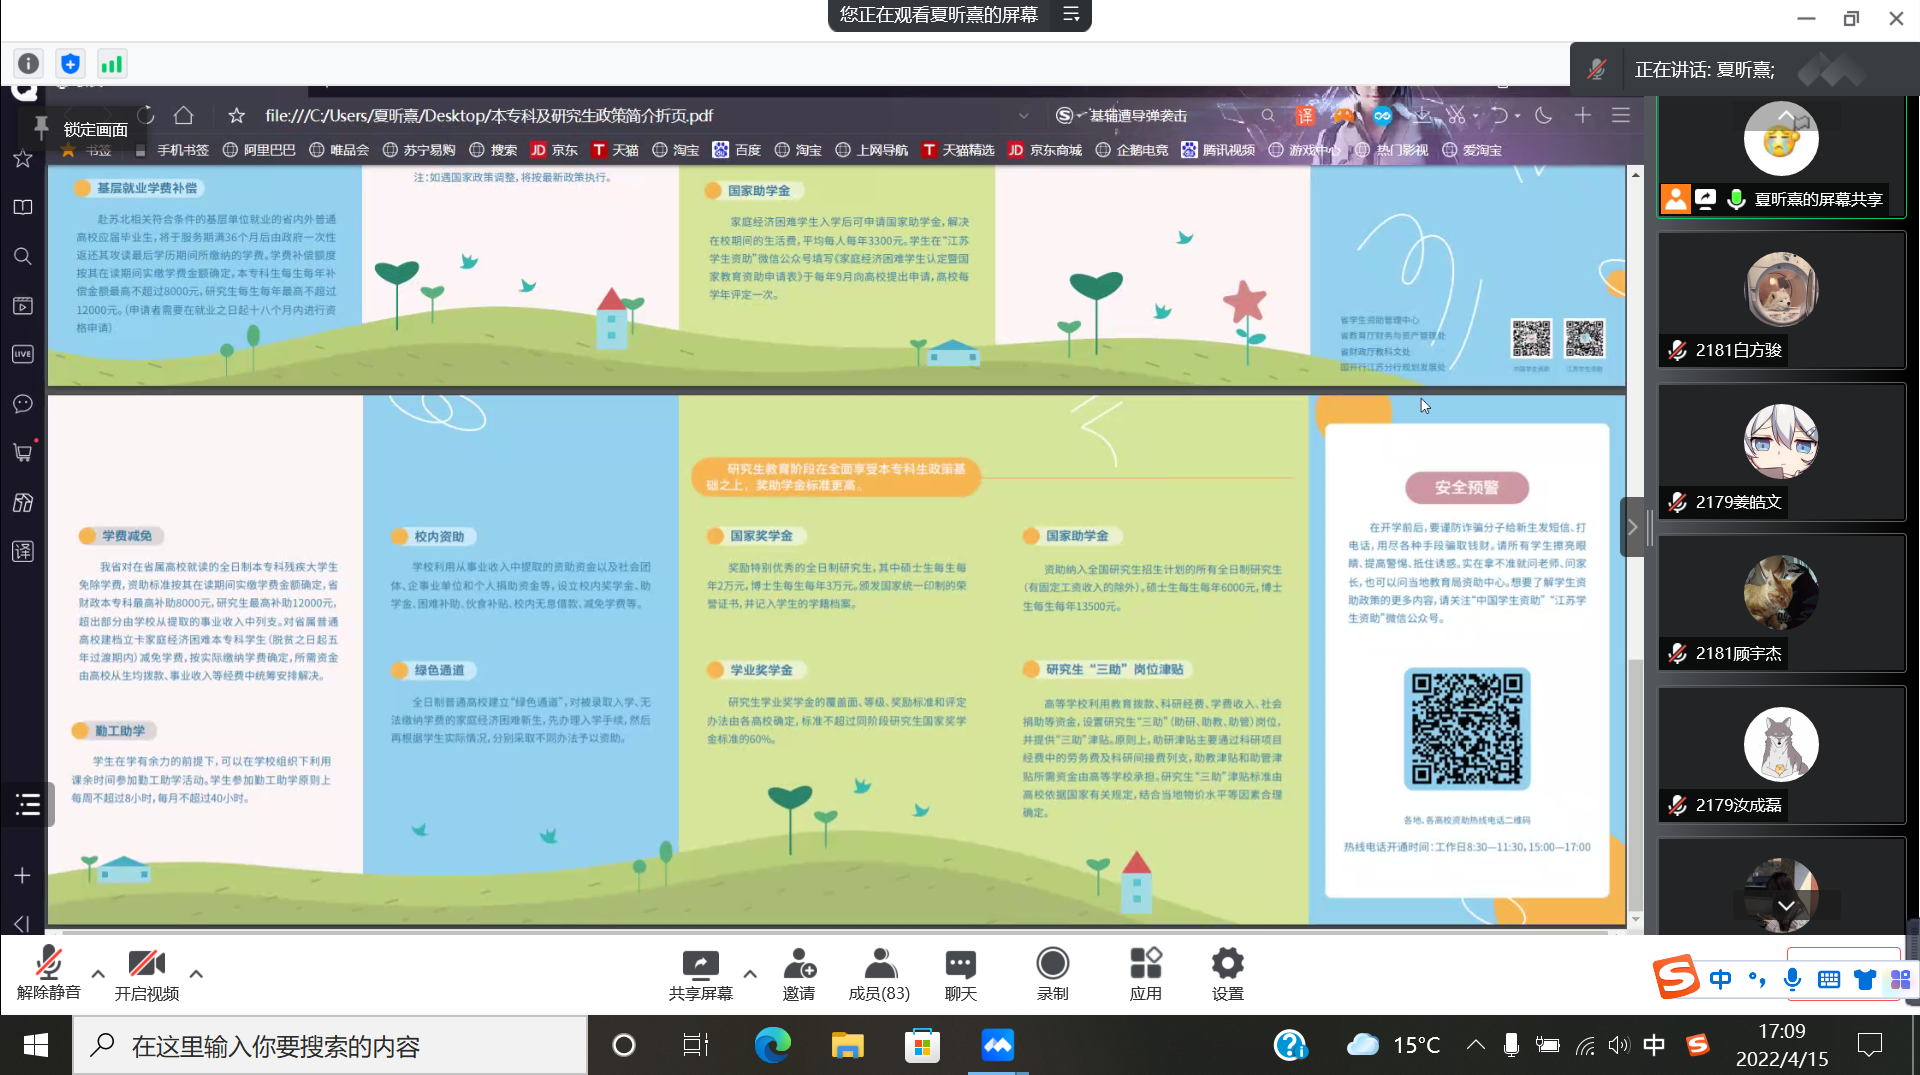
Task: Start recording with the Record button
Action: click(x=1052, y=965)
